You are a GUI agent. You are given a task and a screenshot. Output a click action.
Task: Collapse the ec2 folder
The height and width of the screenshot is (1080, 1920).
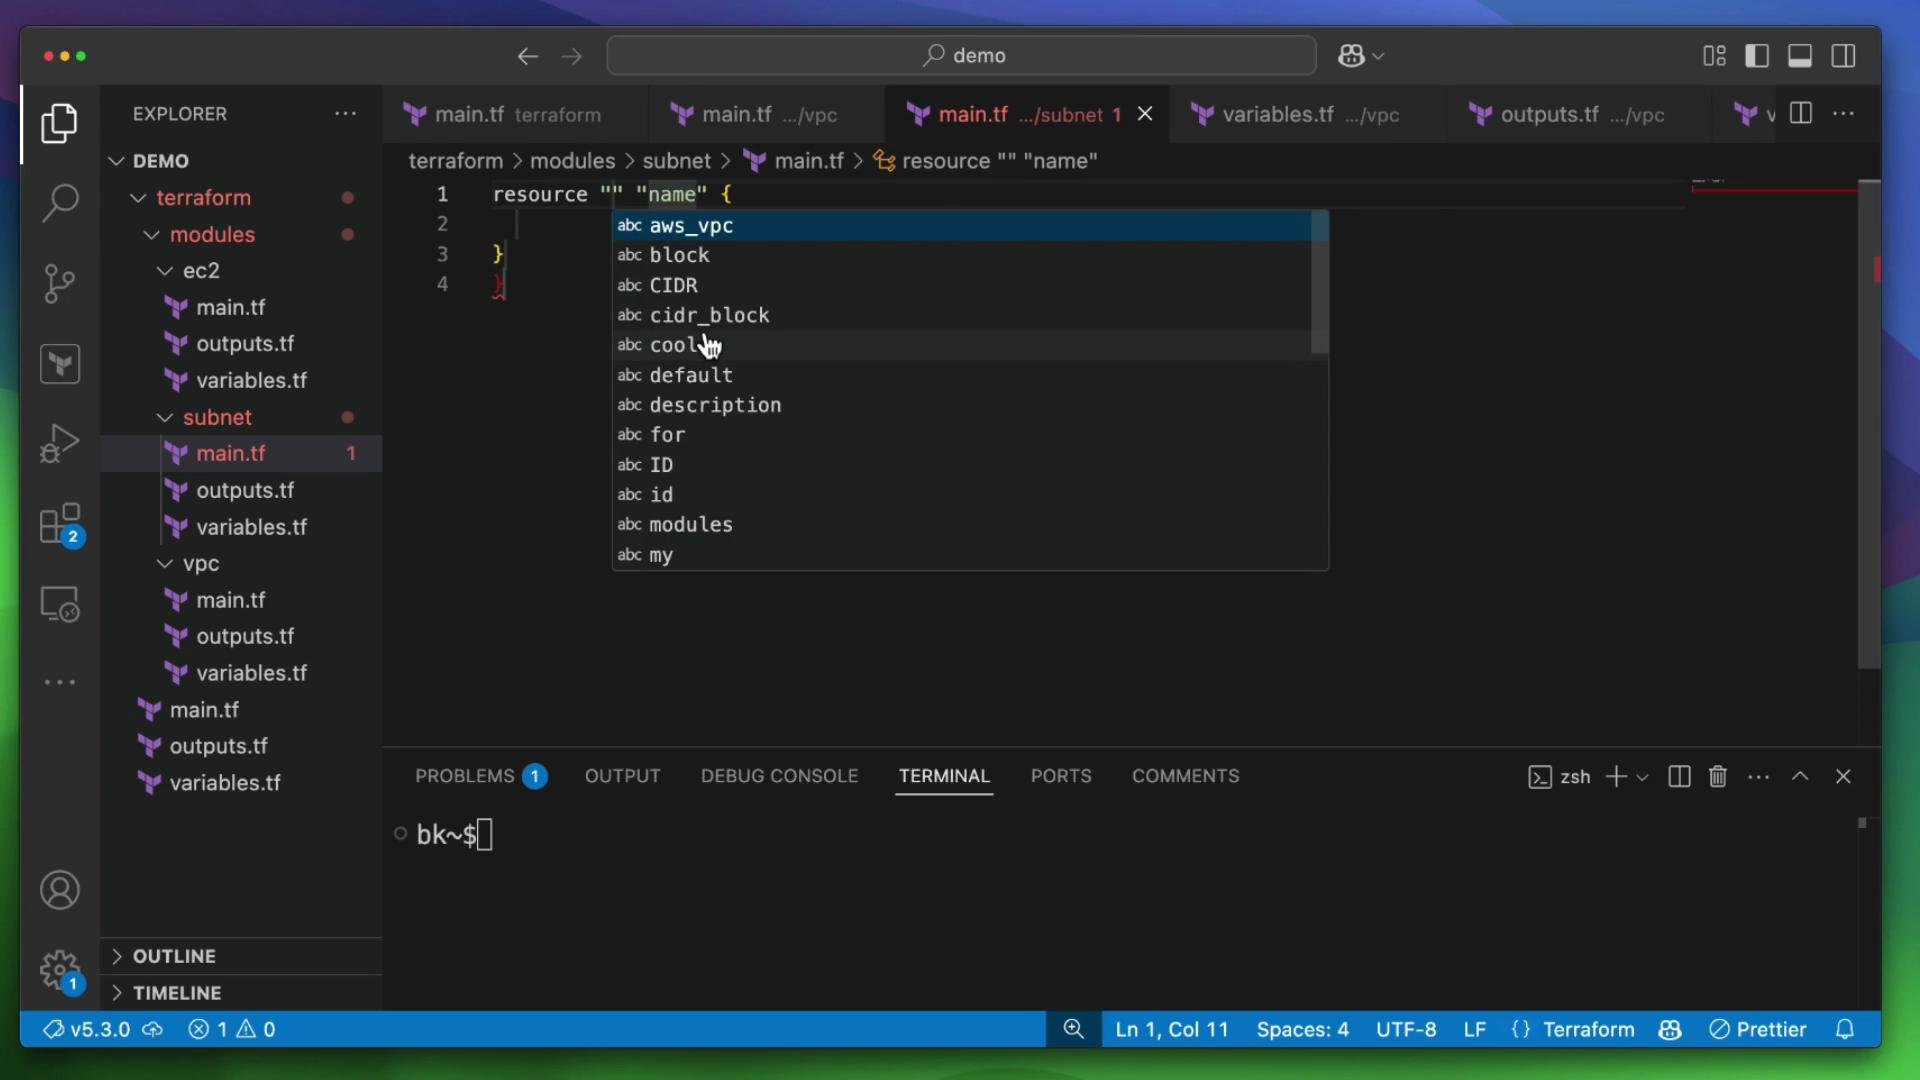tap(165, 271)
